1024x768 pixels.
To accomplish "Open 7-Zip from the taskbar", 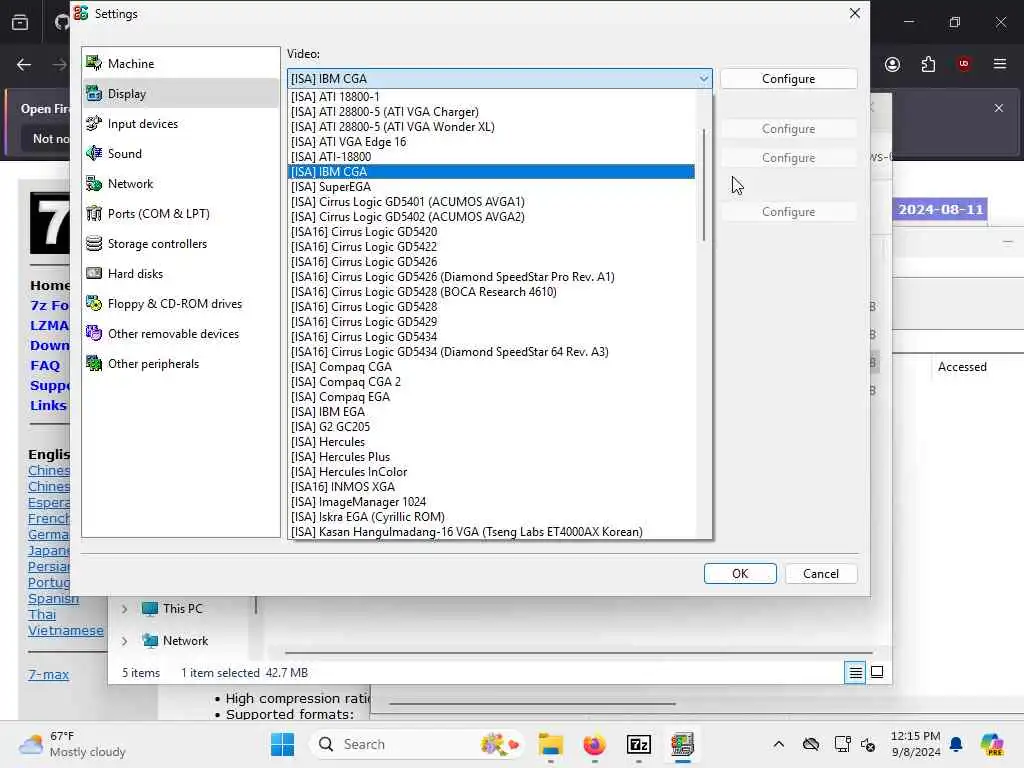I will pyautogui.click(x=639, y=744).
